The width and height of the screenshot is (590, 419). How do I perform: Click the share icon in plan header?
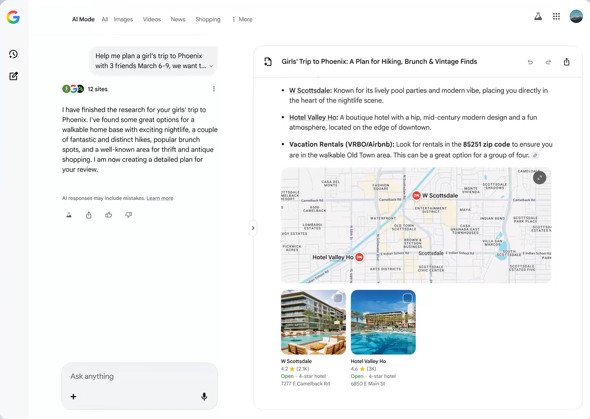pos(566,62)
